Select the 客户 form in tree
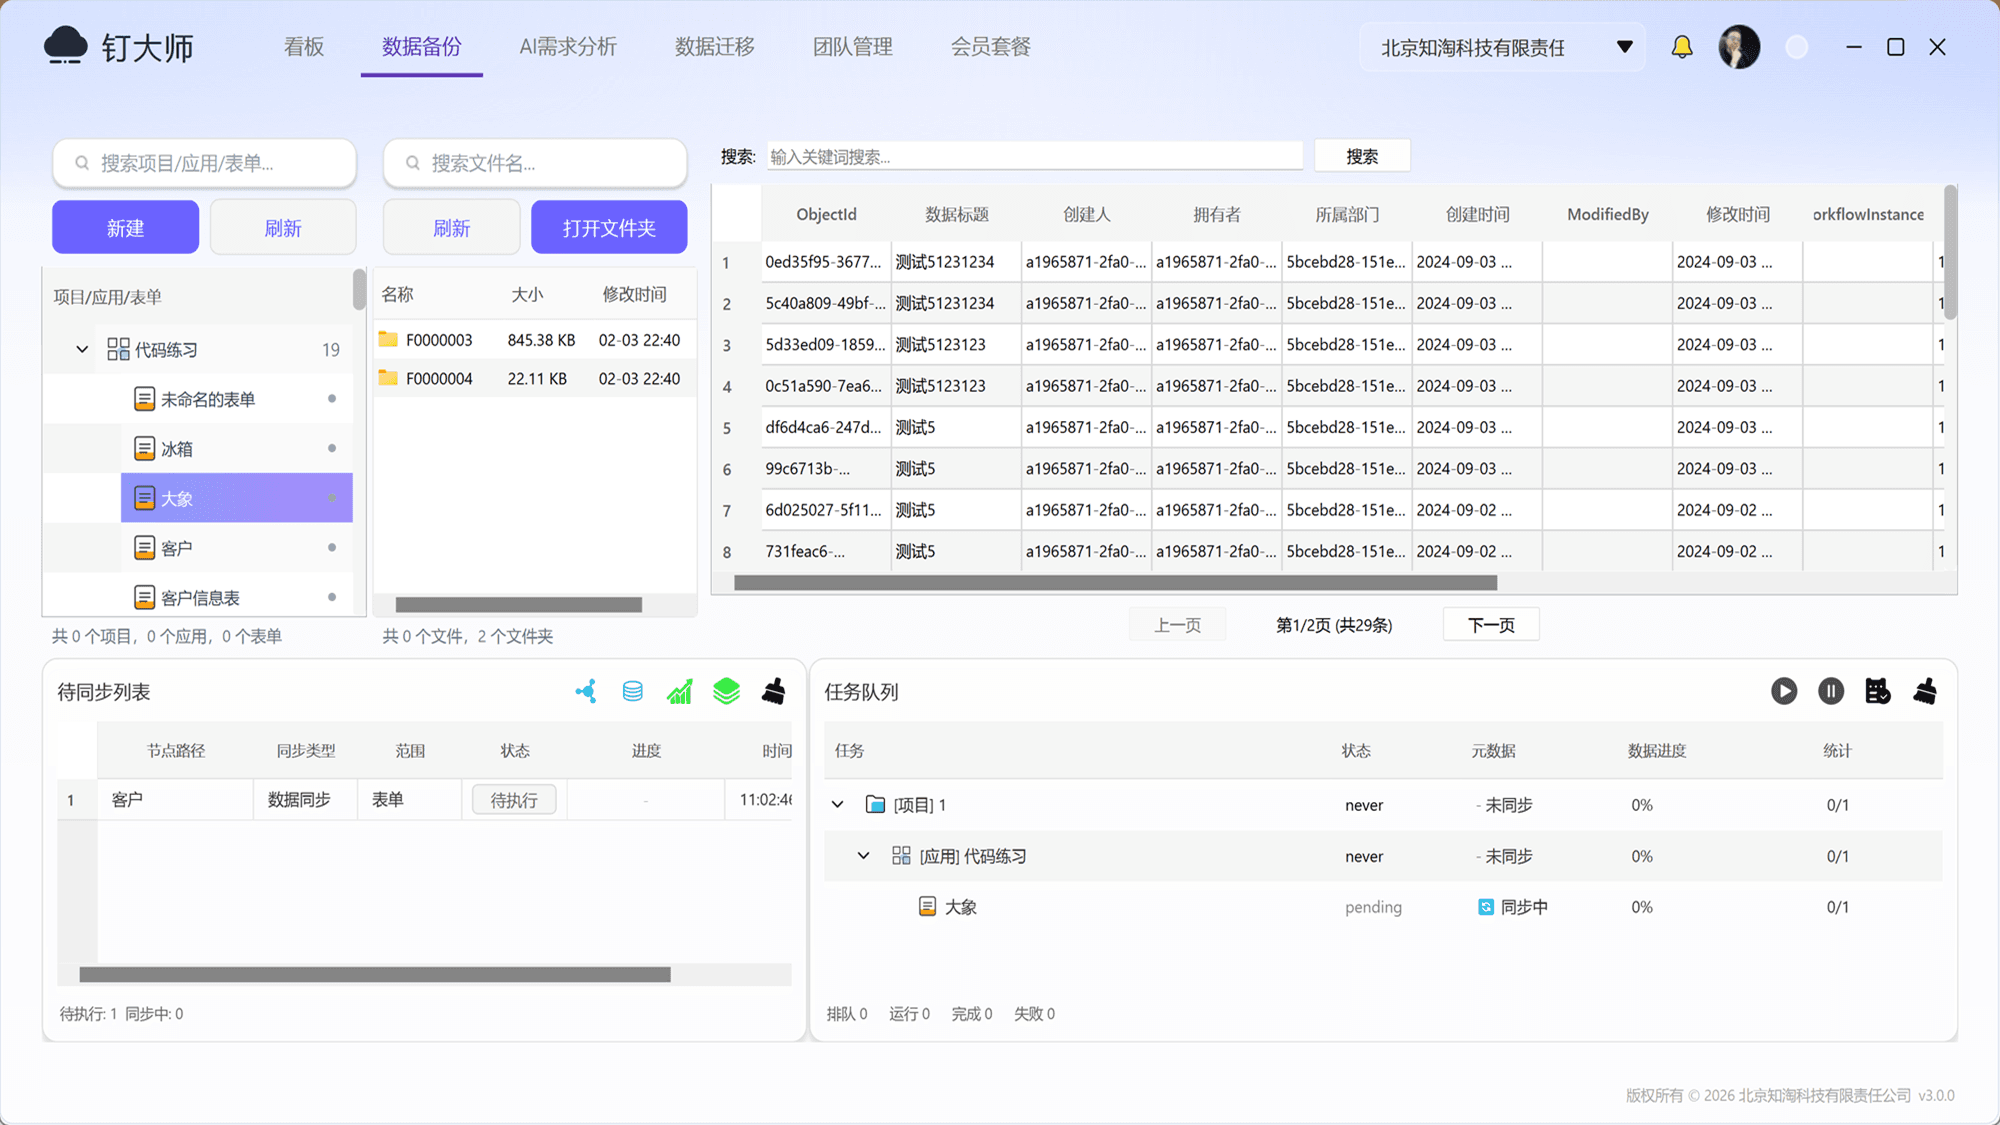The image size is (2000, 1125). 237,547
